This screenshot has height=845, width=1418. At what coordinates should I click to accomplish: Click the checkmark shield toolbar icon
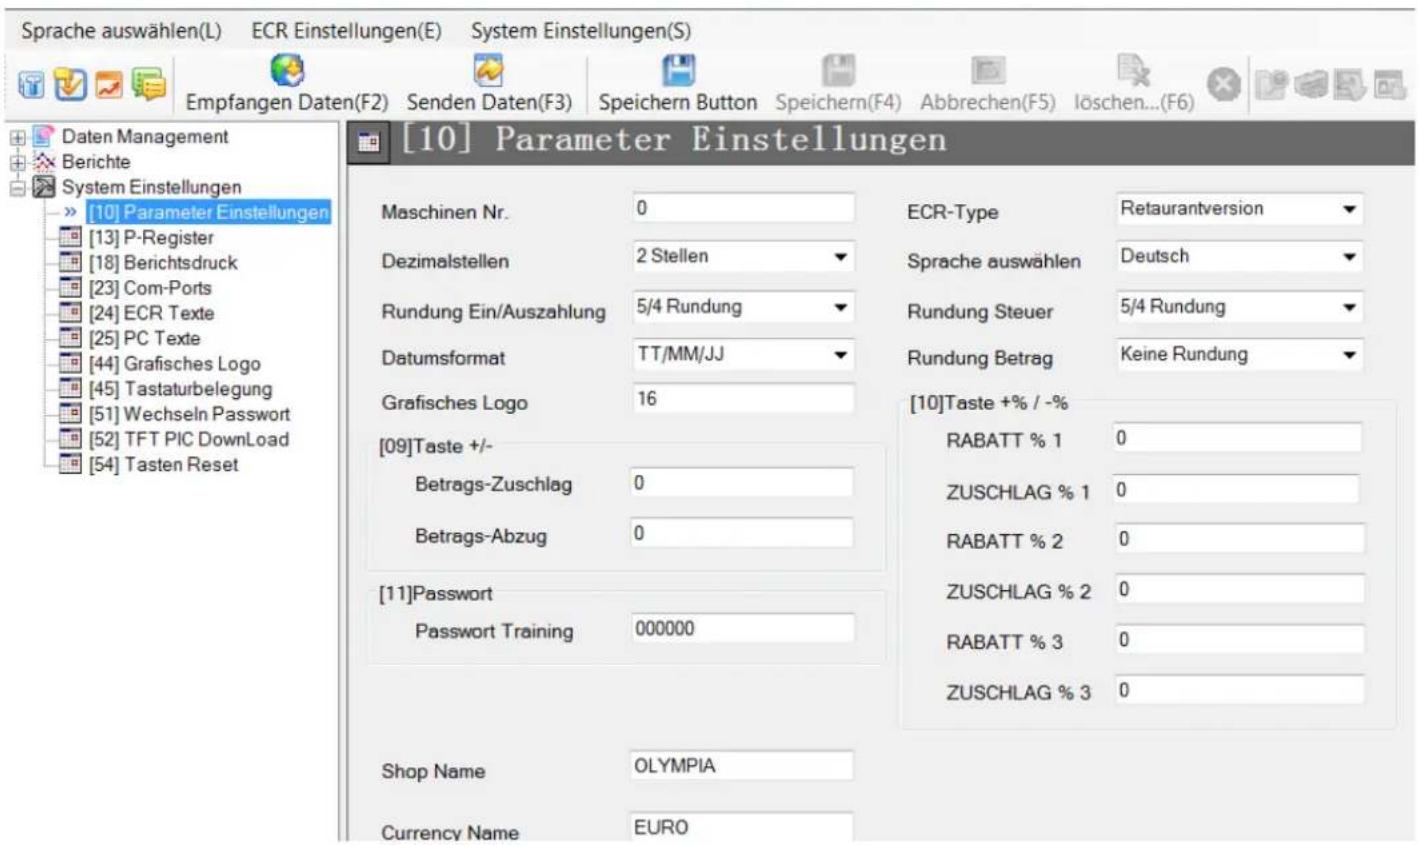click(70, 87)
